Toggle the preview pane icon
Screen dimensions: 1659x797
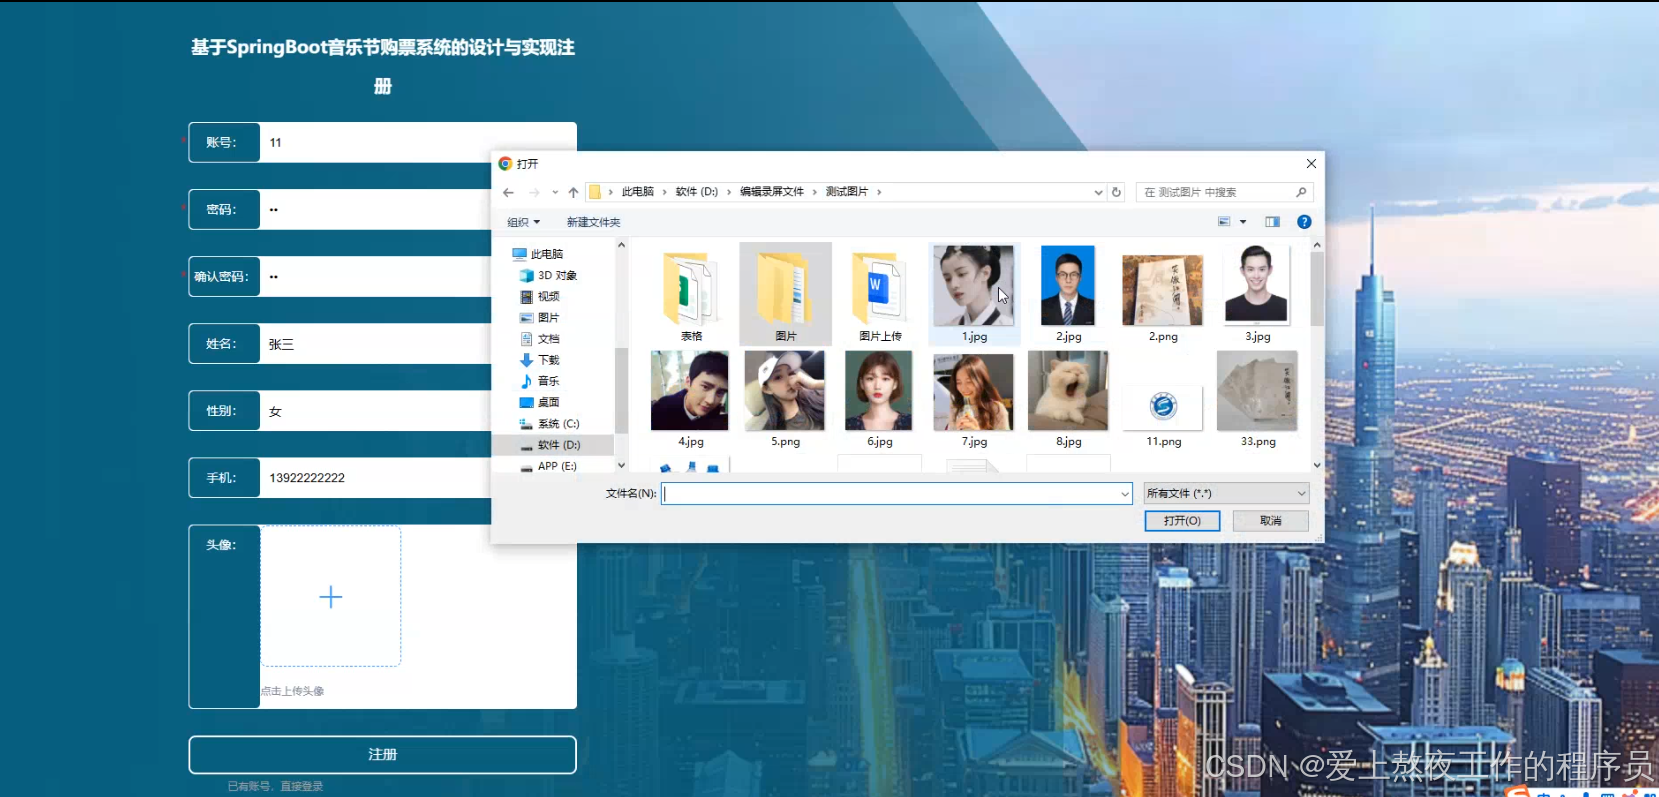point(1272,222)
